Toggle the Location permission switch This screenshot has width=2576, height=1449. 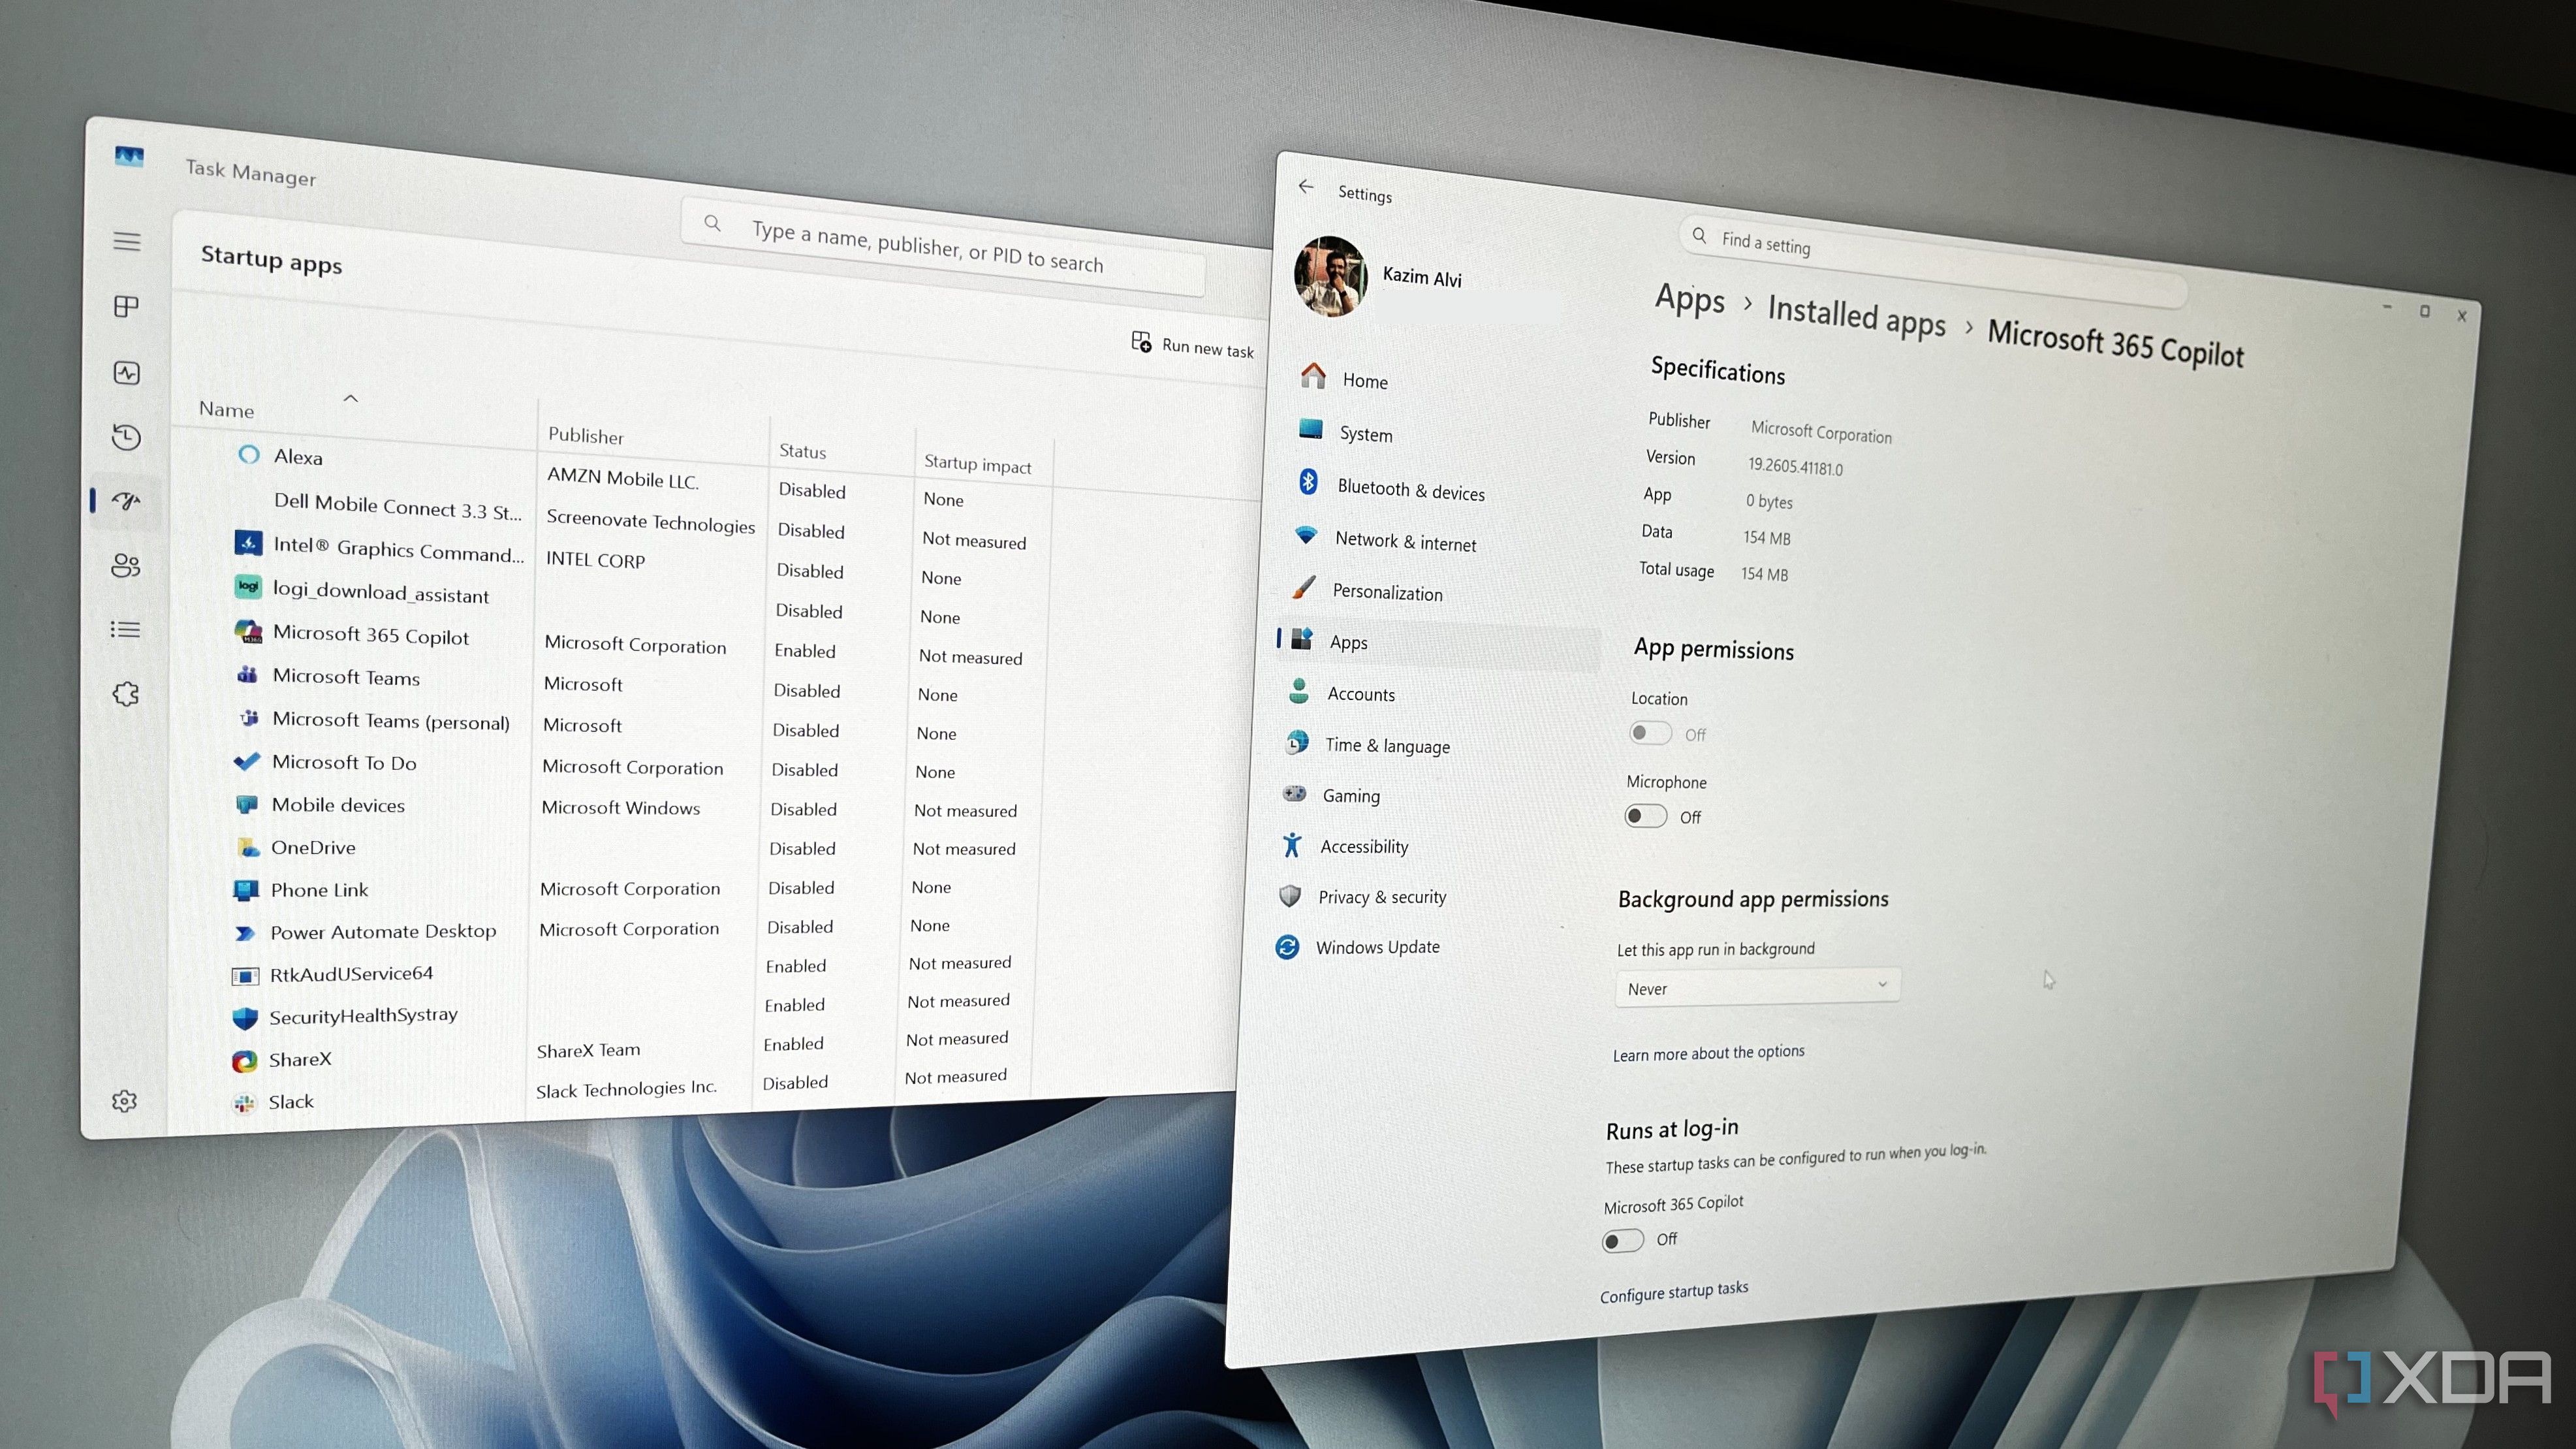(1650, 733)
